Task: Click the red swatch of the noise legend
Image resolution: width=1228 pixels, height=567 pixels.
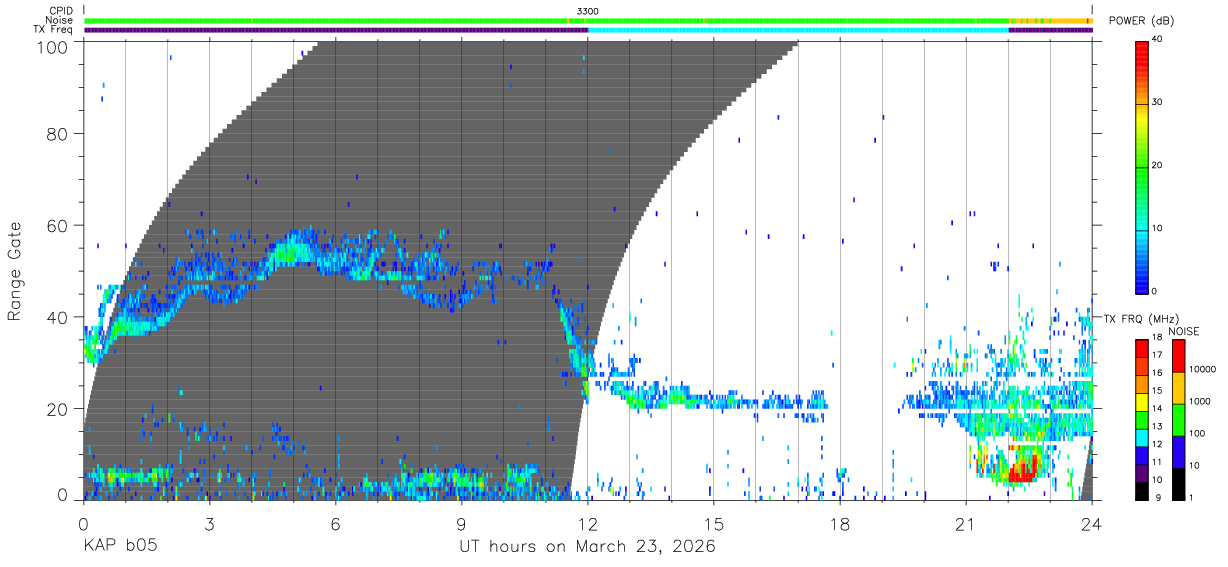Action: pos(1179,356)
